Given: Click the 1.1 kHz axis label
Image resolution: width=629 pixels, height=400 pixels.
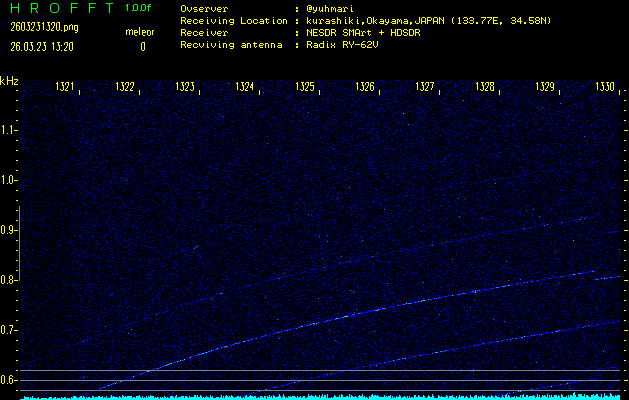Looking at the screenshot, I should pos(9,130).
